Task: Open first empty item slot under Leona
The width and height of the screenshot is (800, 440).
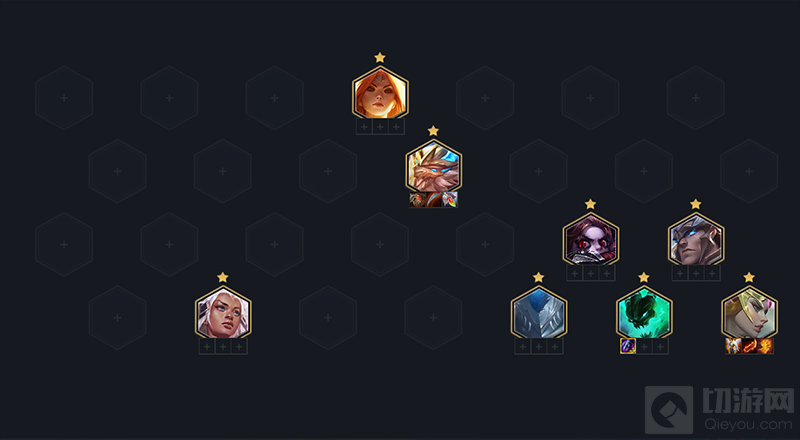Action: click(364, 127)
